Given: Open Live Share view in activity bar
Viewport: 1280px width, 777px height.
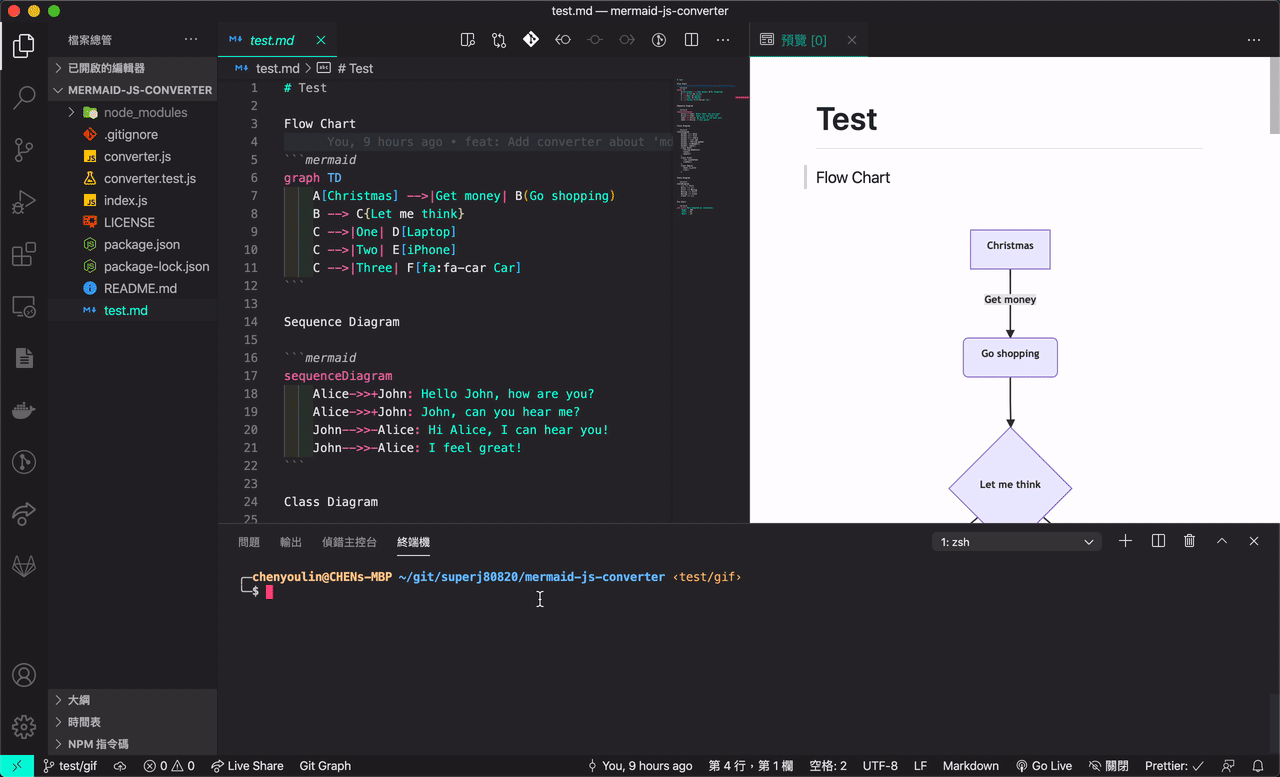Looking at the screenshot, I should click(x=24, y=514).
